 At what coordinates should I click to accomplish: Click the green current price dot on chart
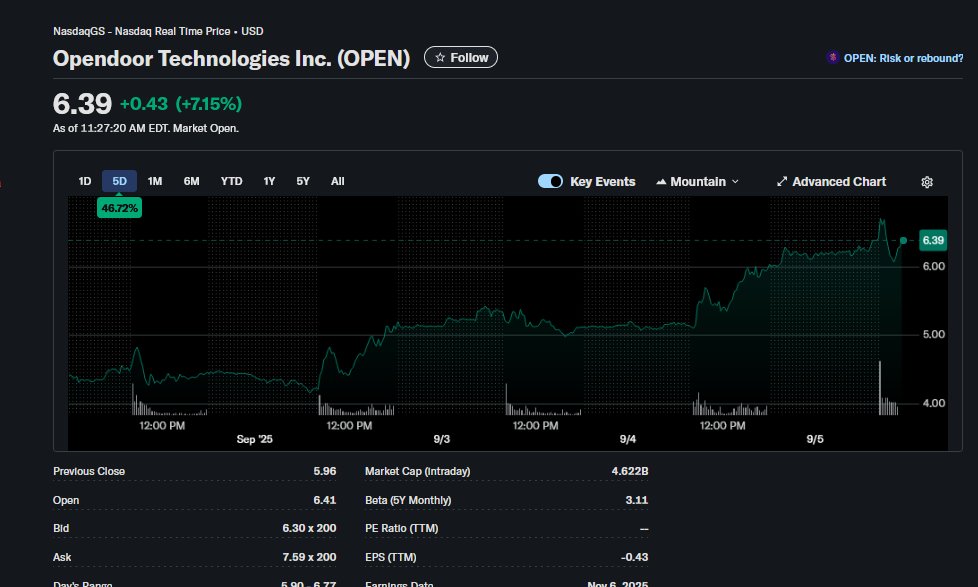coord(903,241)
